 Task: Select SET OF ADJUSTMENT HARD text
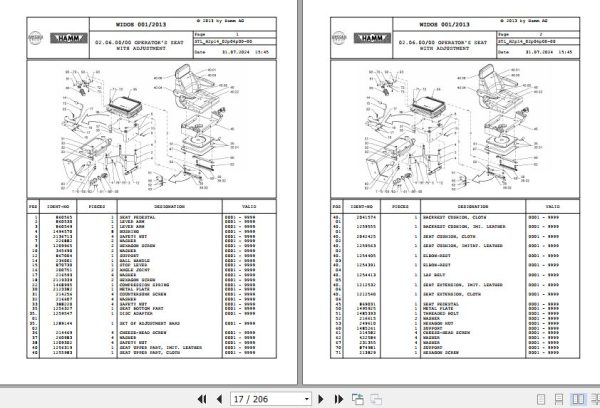coord(149,323)
